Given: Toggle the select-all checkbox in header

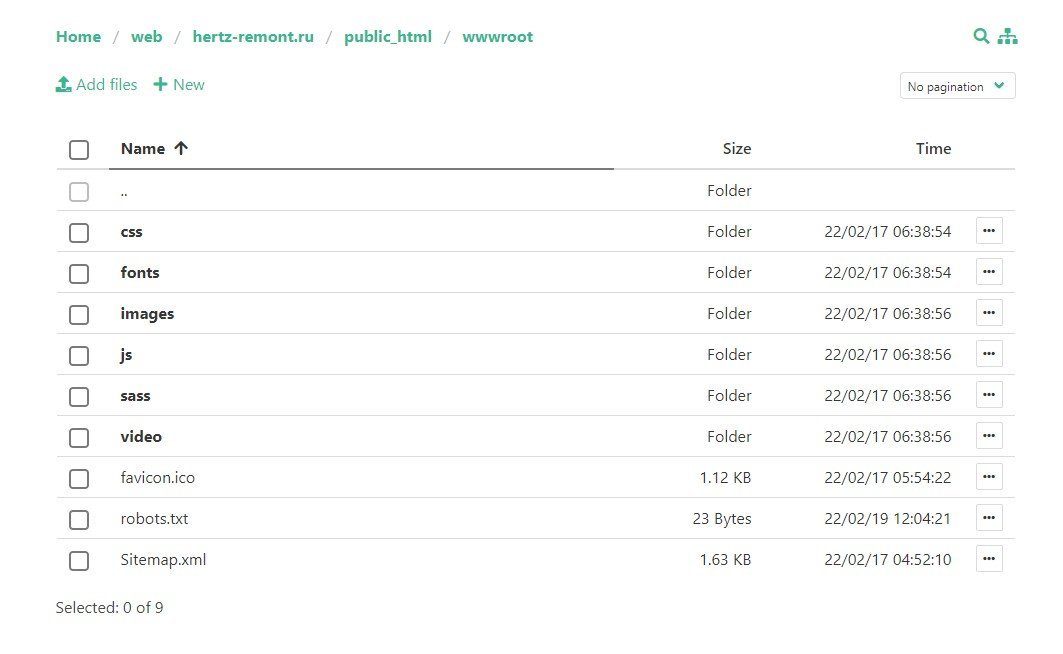Looking at the screenshot, I should point(79,150).
